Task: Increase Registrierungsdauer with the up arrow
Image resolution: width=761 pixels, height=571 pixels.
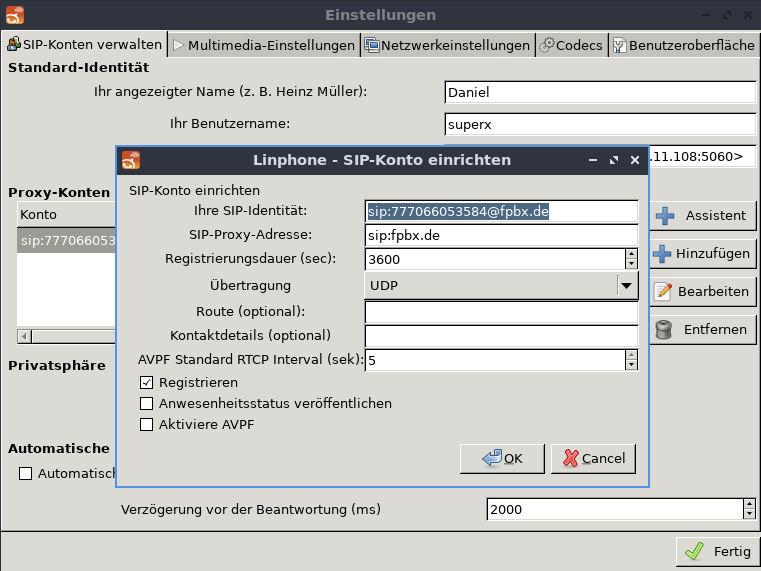Action: click(631, 254)
